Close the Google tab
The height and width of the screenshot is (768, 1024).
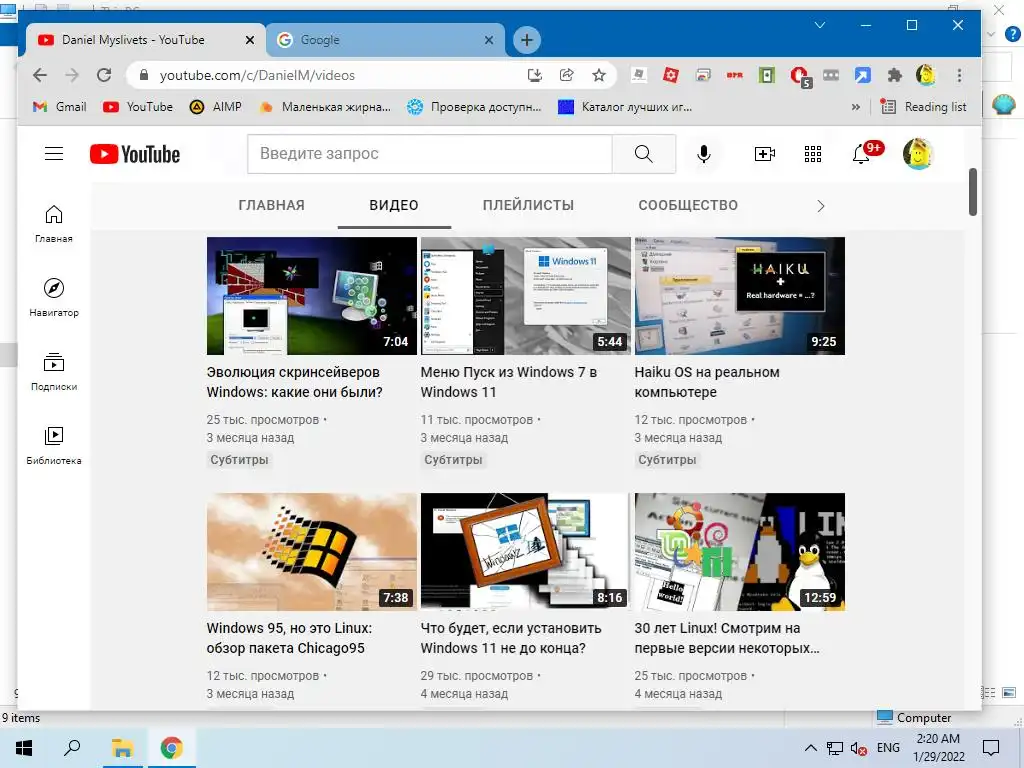(x=488, y=40)
